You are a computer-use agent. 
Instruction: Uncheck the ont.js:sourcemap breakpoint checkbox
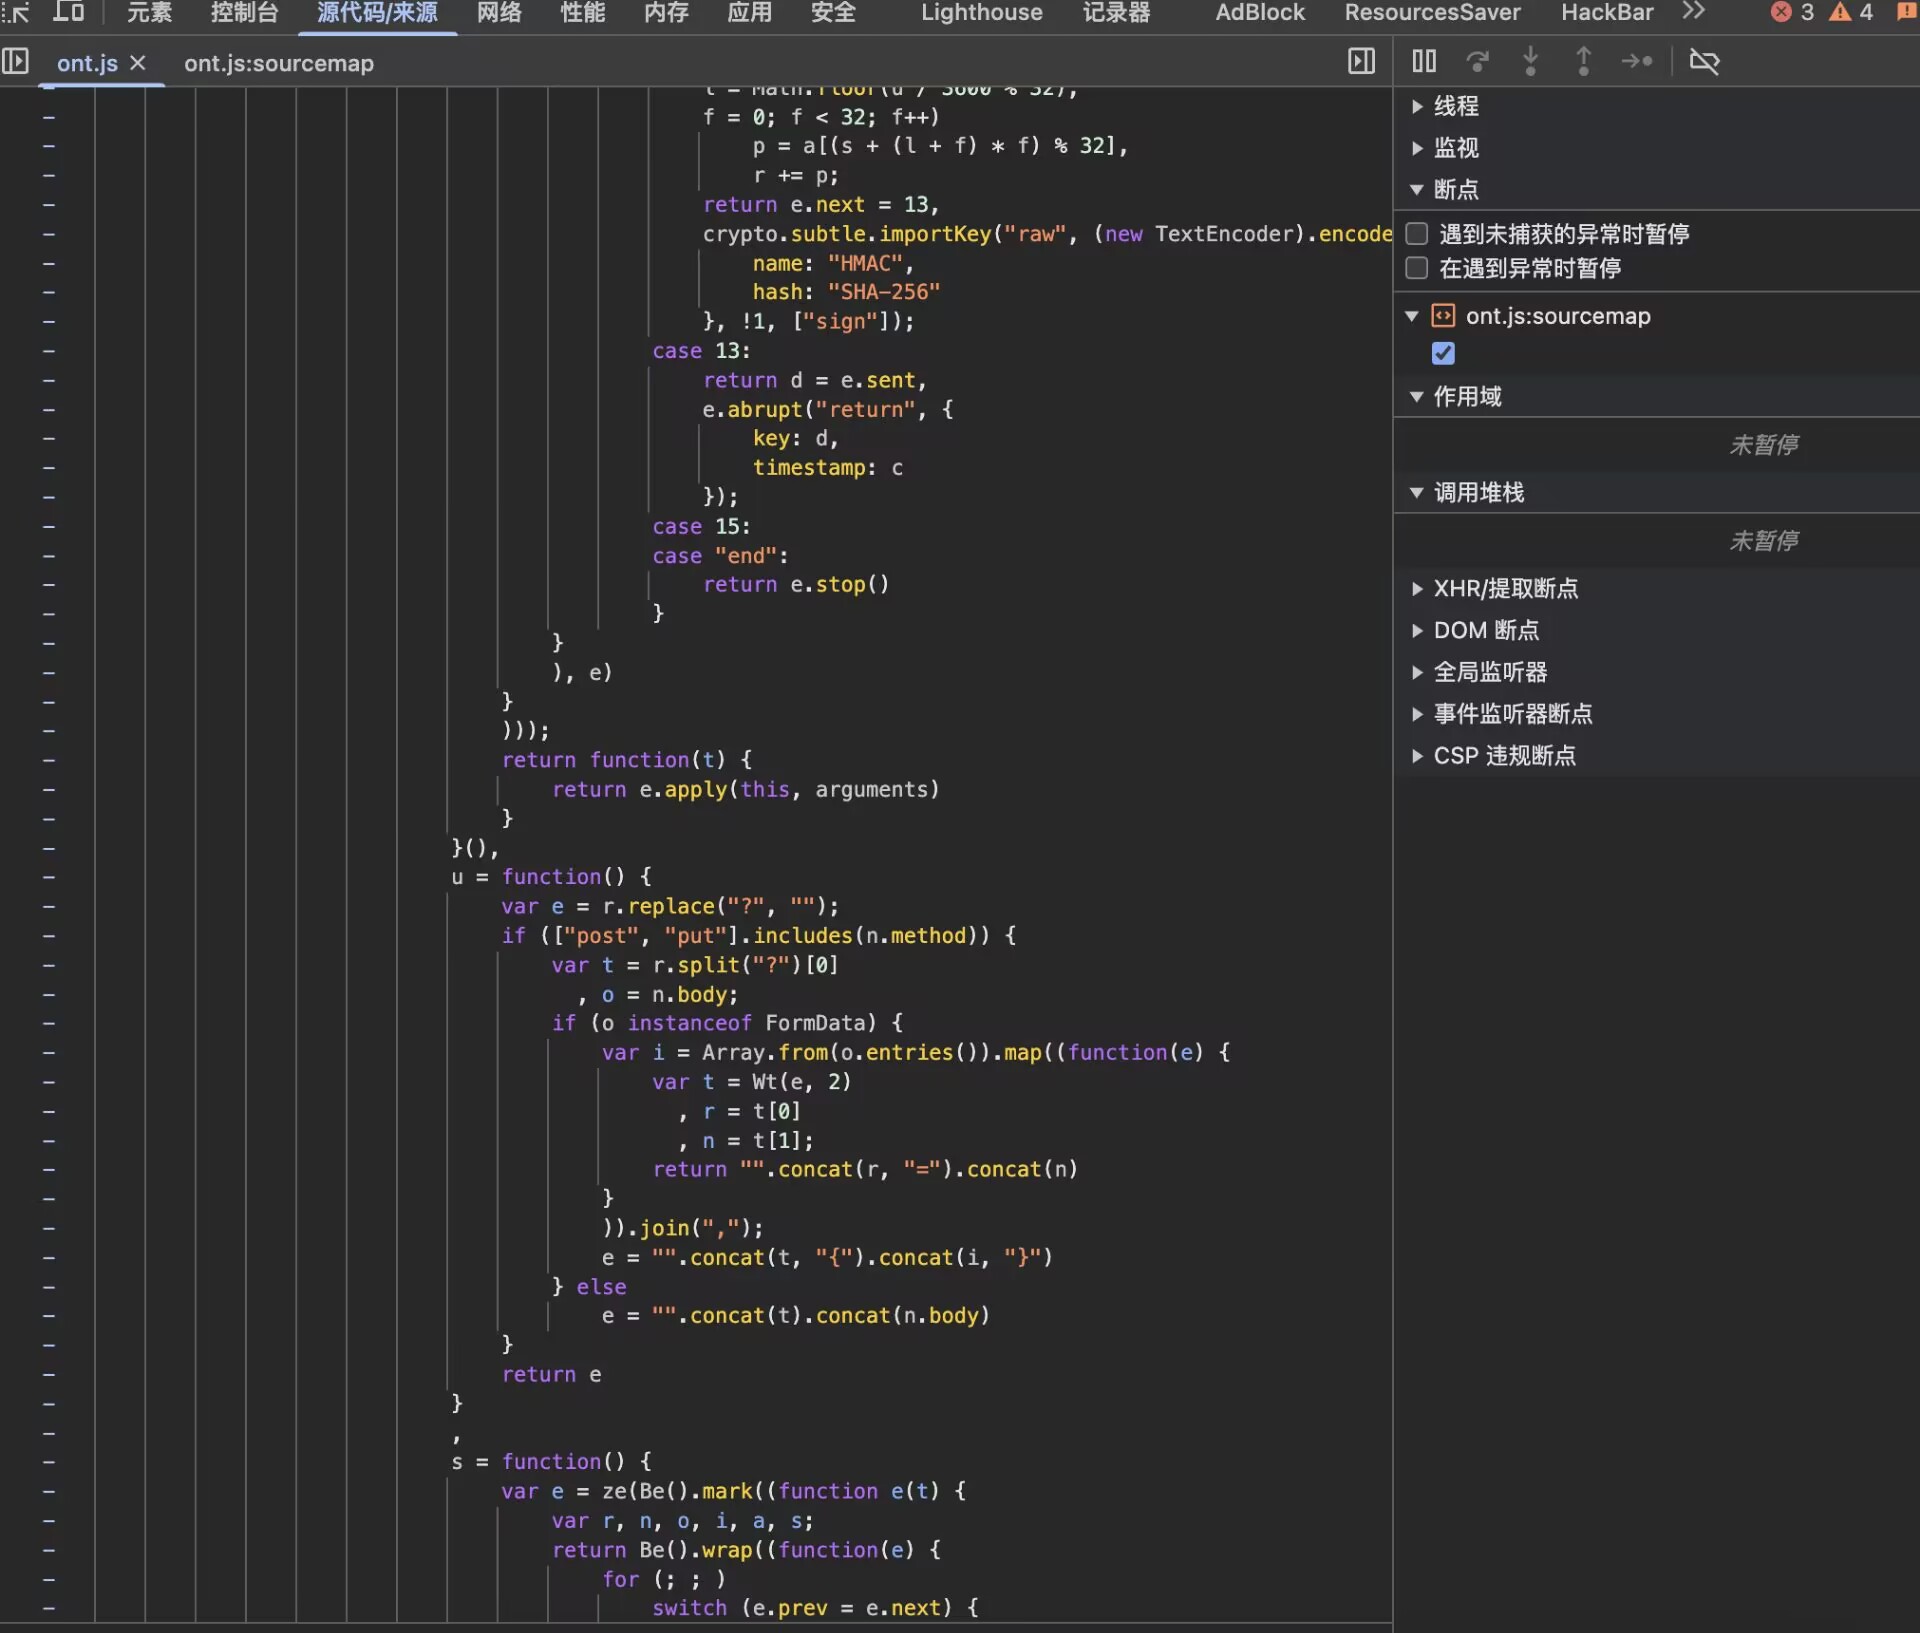pyautogui.click(x=1443, y=353)
